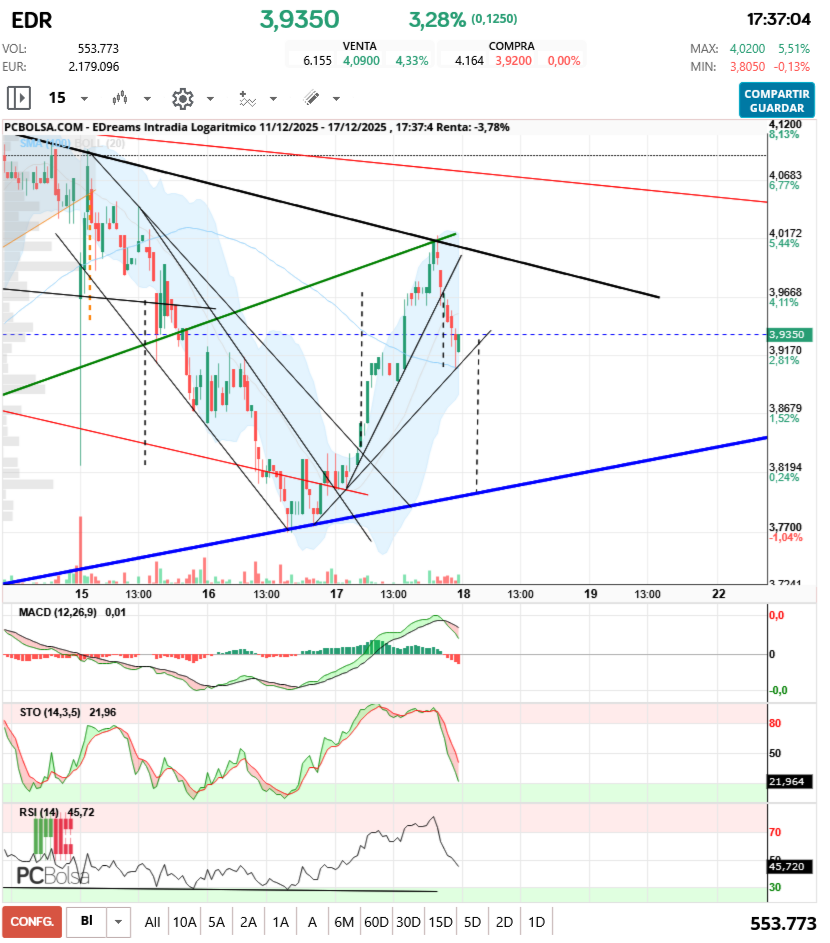Select the 60D time range
This screenshot has width=830, height=943.
[377, 922]
